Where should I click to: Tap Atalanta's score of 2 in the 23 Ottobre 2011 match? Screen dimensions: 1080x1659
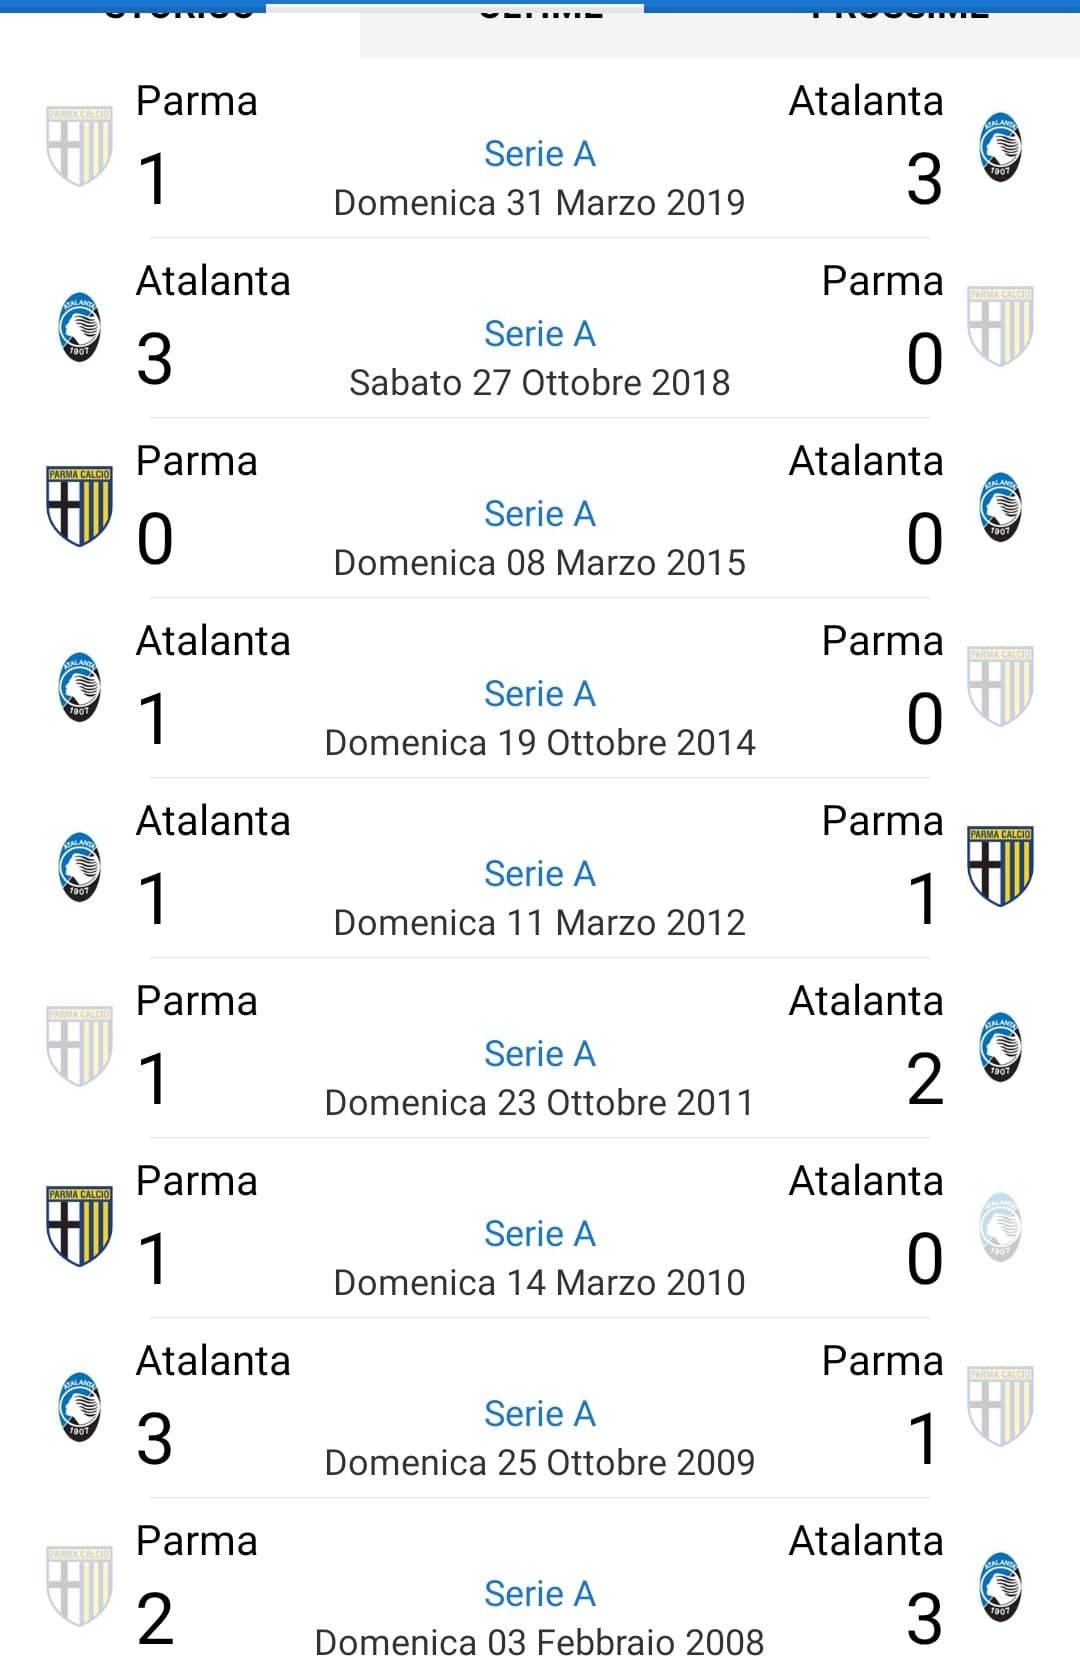tap(924, 1080)
